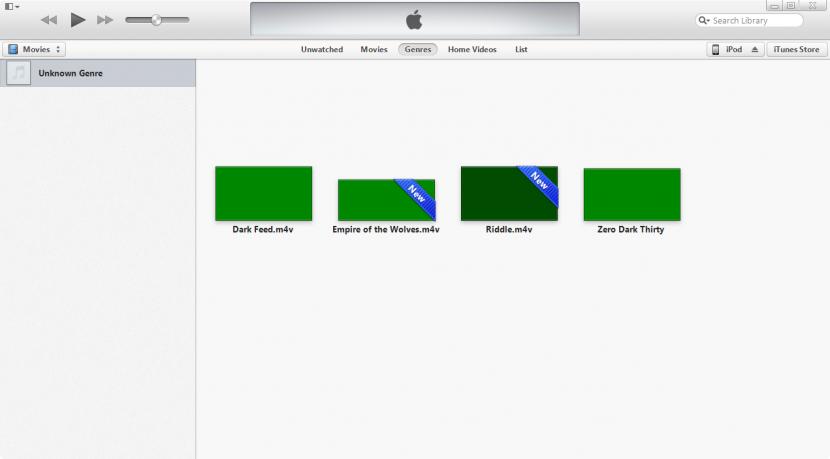Eject the iPod using eject icon
Viewport: 830px width, 459px height.
(x=755, y=49)
